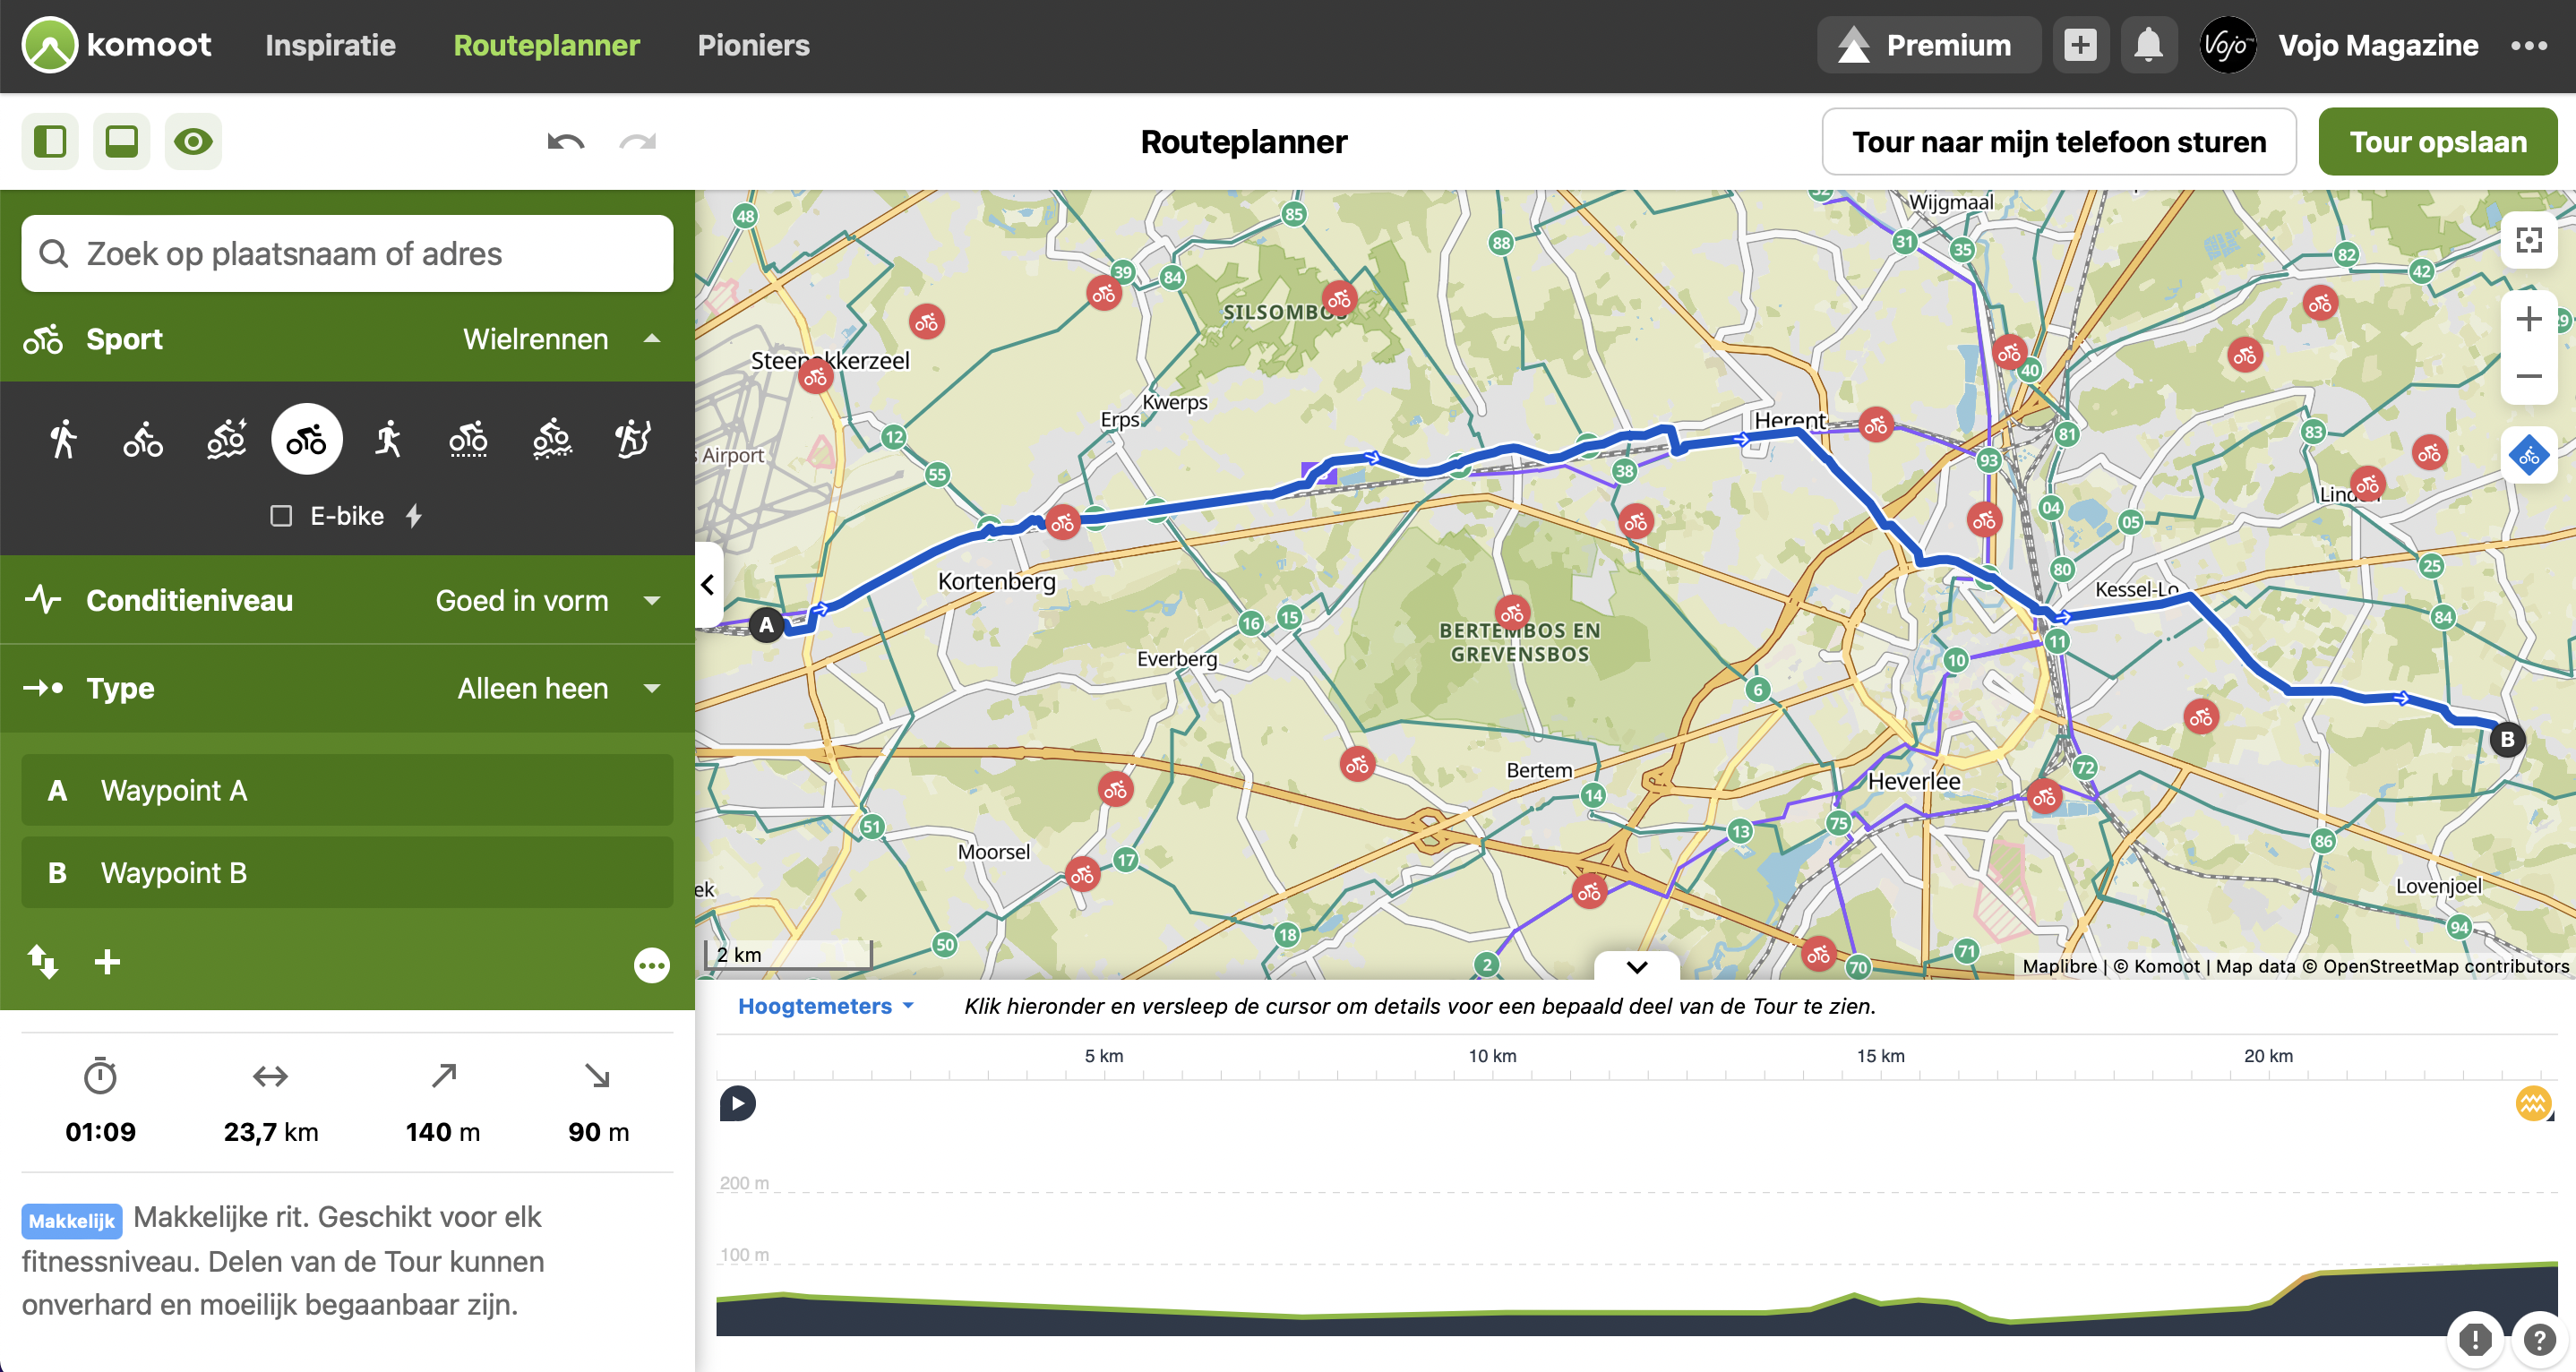Open the Type Alleen heen dropdown
Image resolution: width=2576 pixels, height=1372 pixels.
[347, 688]
